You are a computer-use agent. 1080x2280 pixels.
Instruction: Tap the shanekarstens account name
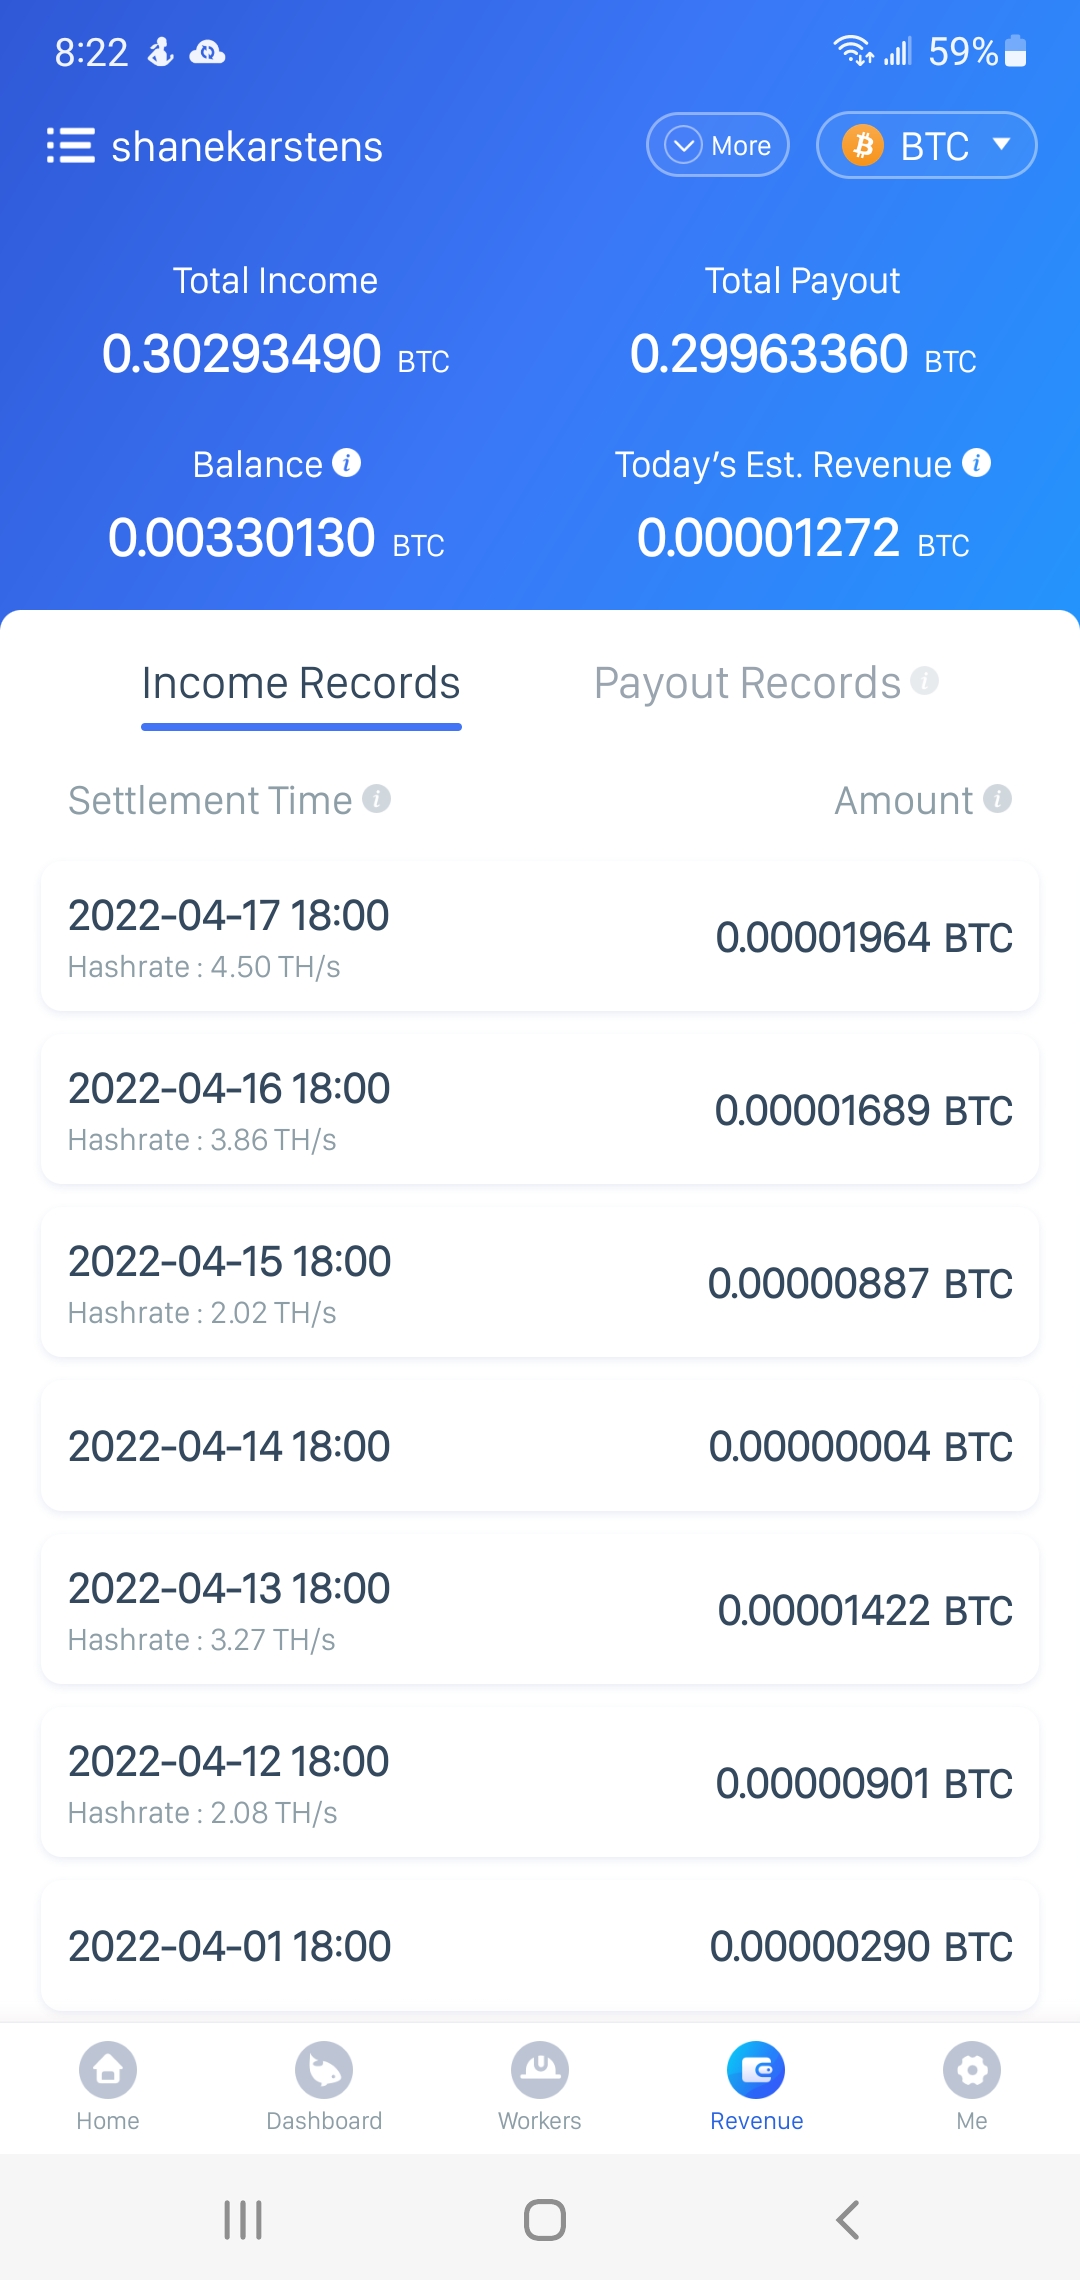[x=247, y=147]
